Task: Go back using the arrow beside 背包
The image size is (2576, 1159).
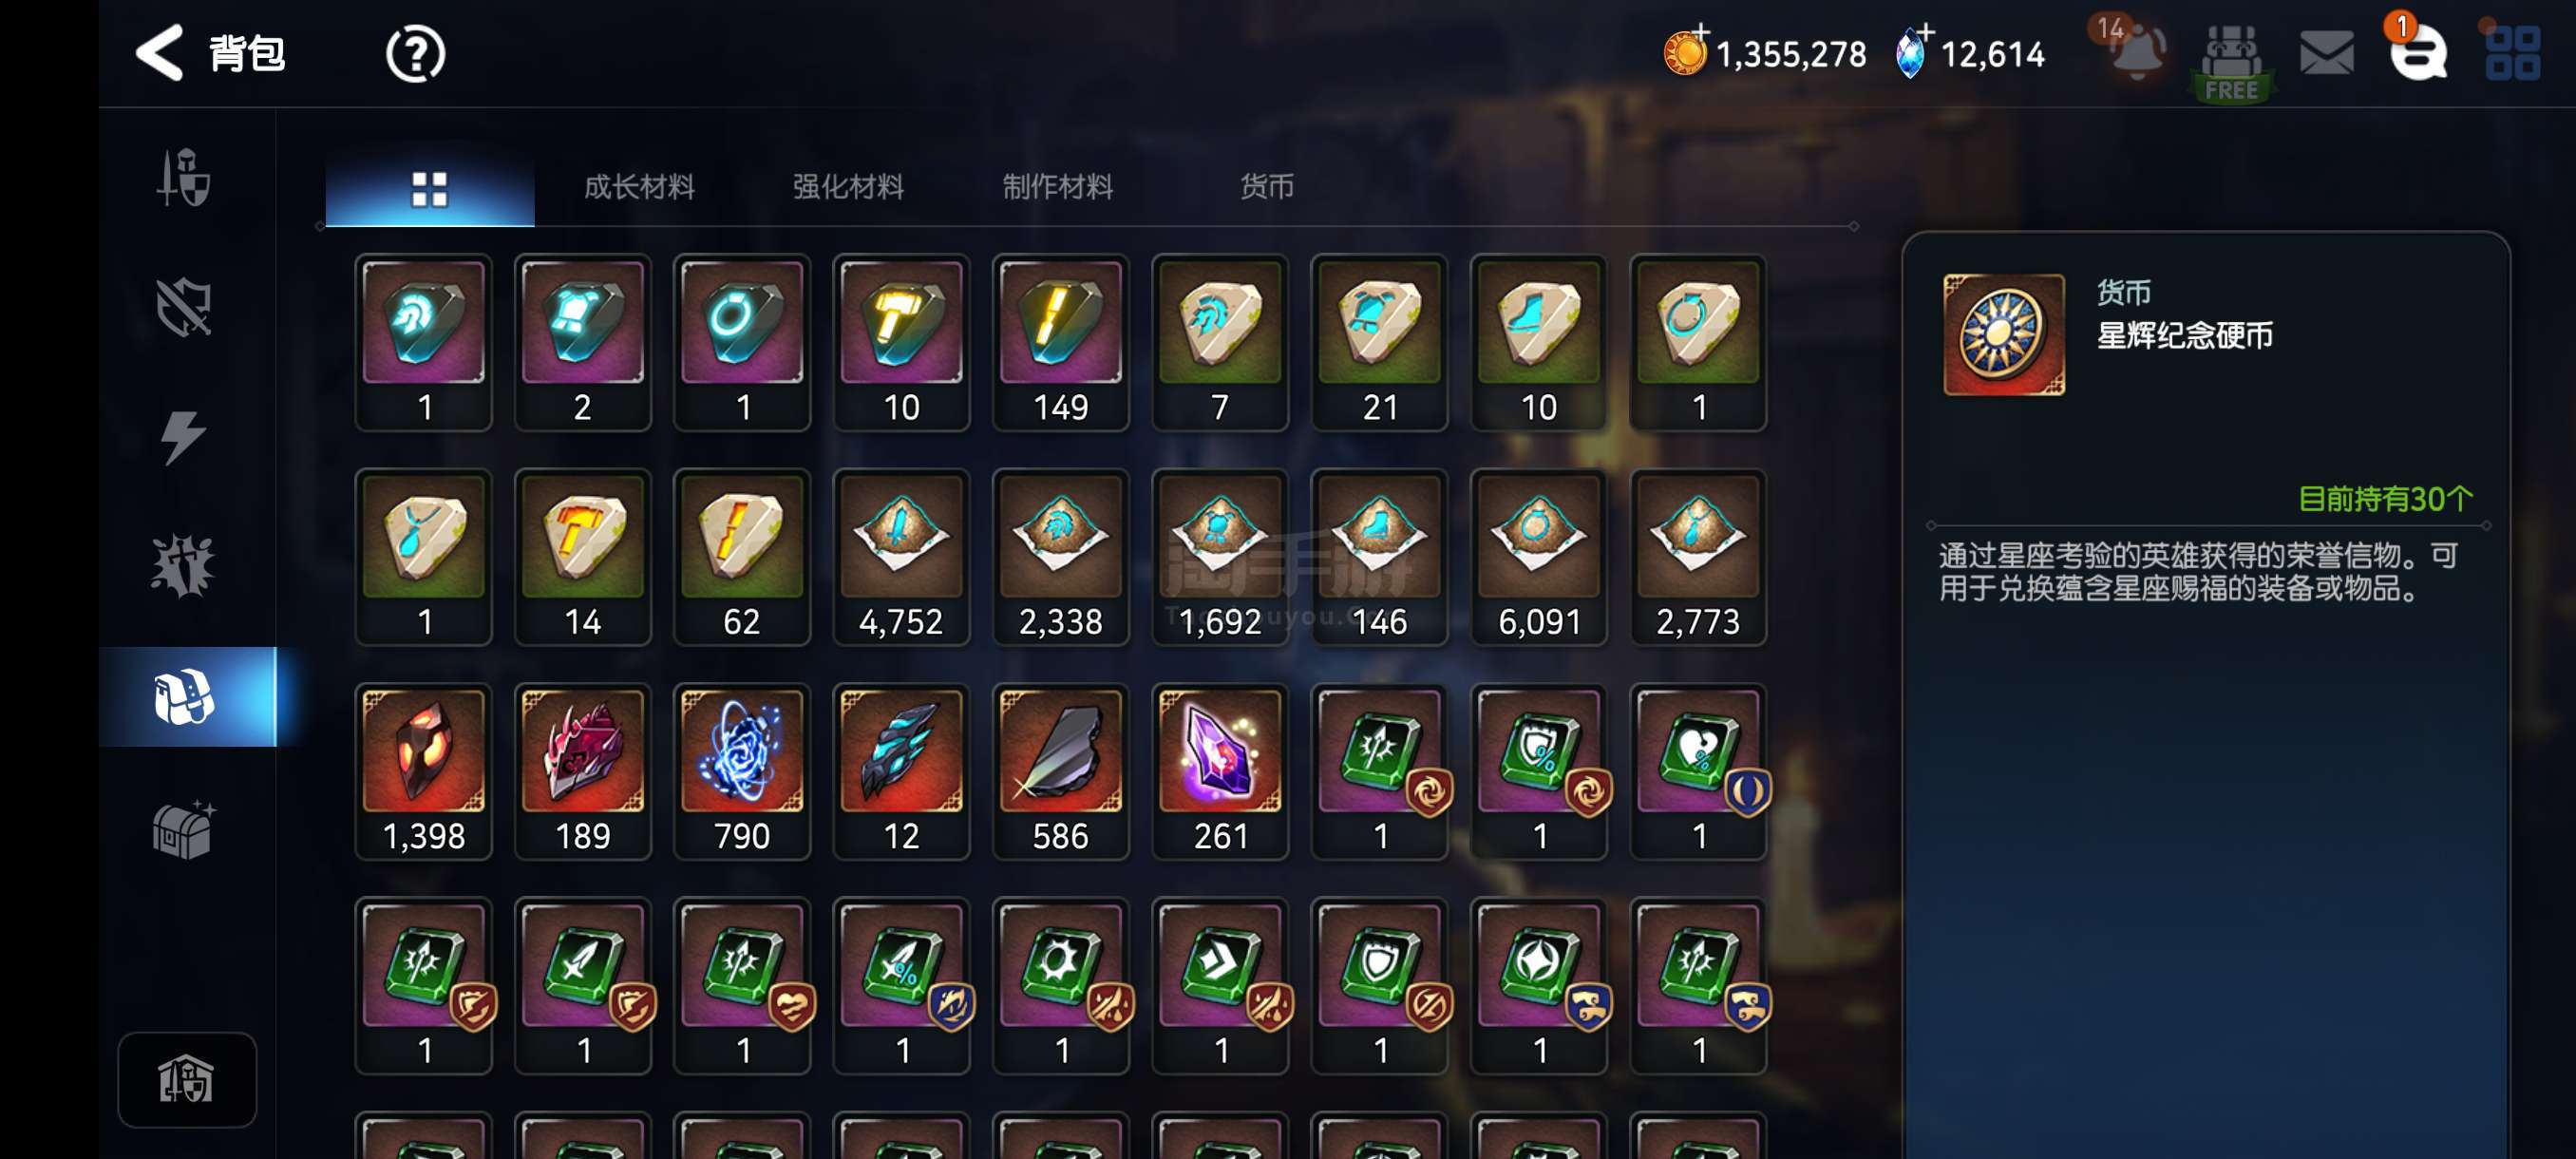Action: (160, 53)
